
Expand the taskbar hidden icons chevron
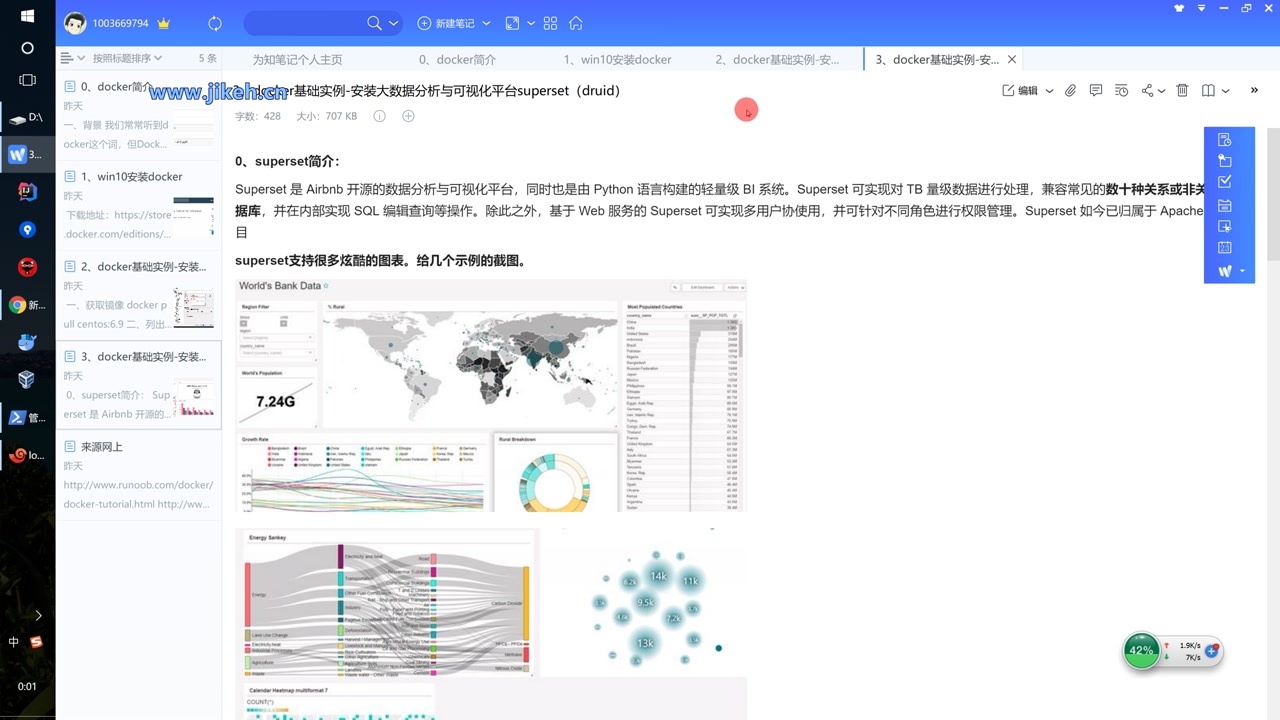point(38,615)
